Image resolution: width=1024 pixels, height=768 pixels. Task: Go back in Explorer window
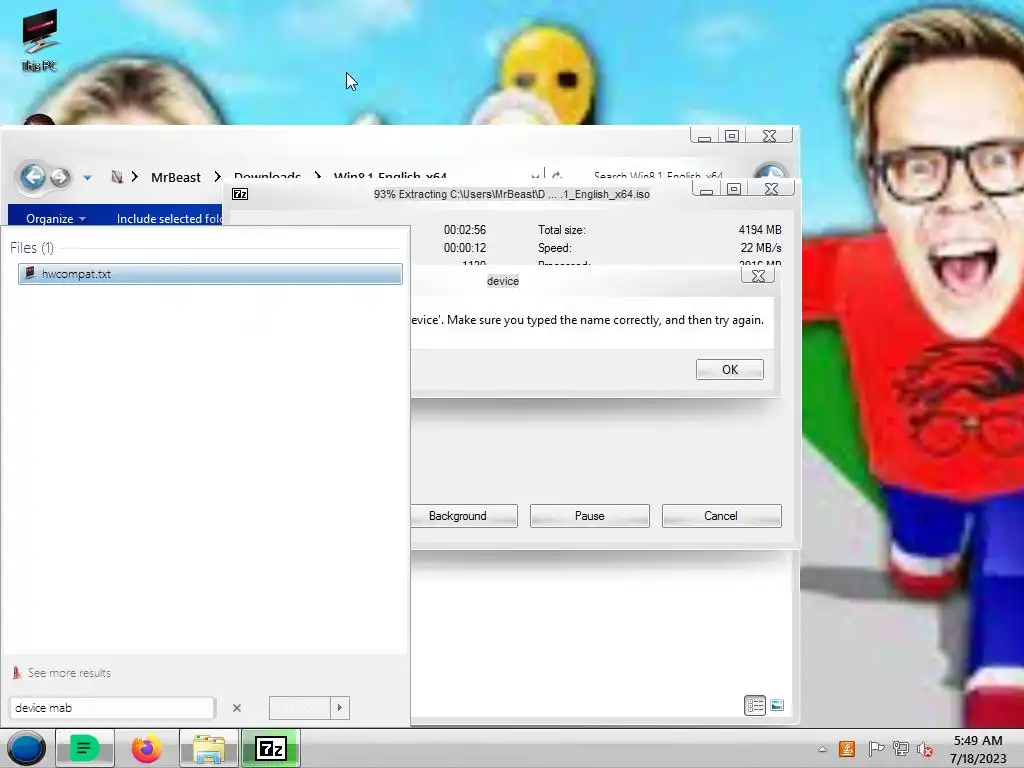point(32,176)
